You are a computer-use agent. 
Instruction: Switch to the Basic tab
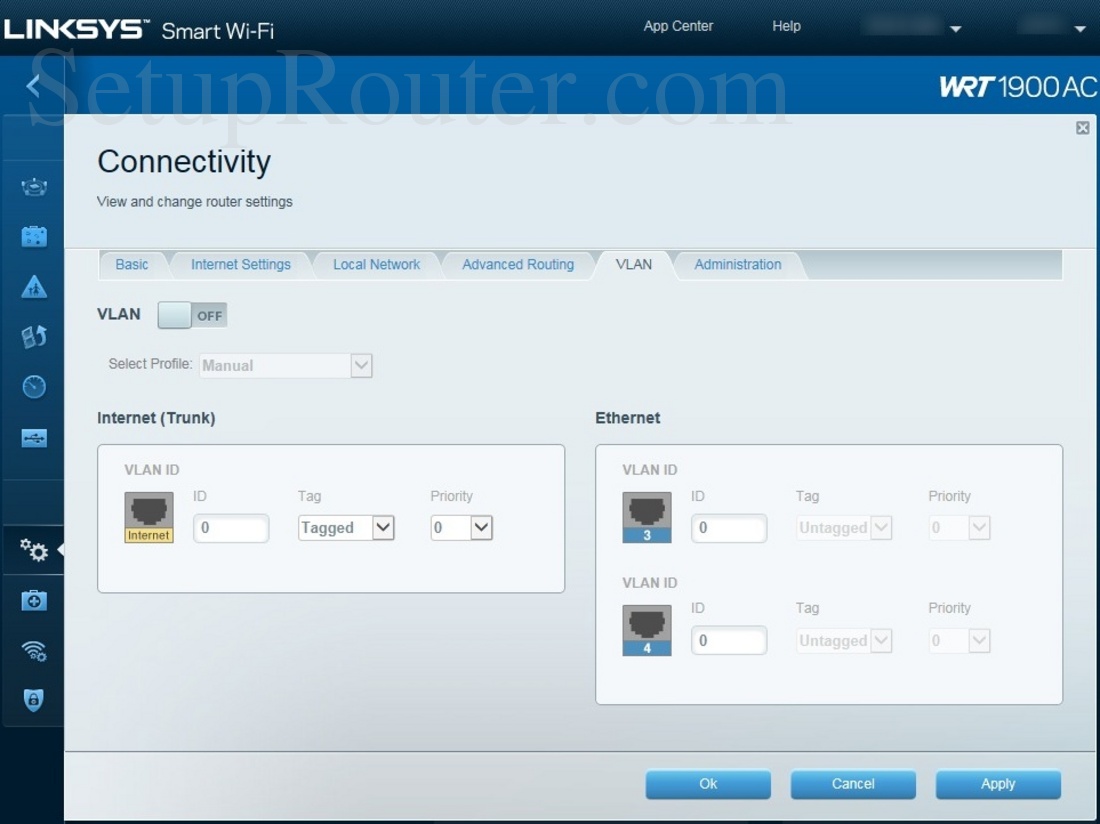pos(132,264)
